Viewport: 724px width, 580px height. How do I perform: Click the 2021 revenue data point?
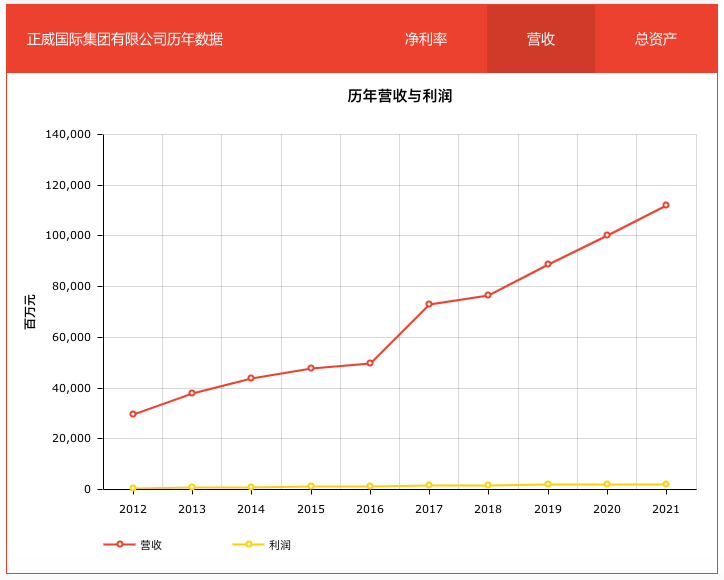click(666, 205)
